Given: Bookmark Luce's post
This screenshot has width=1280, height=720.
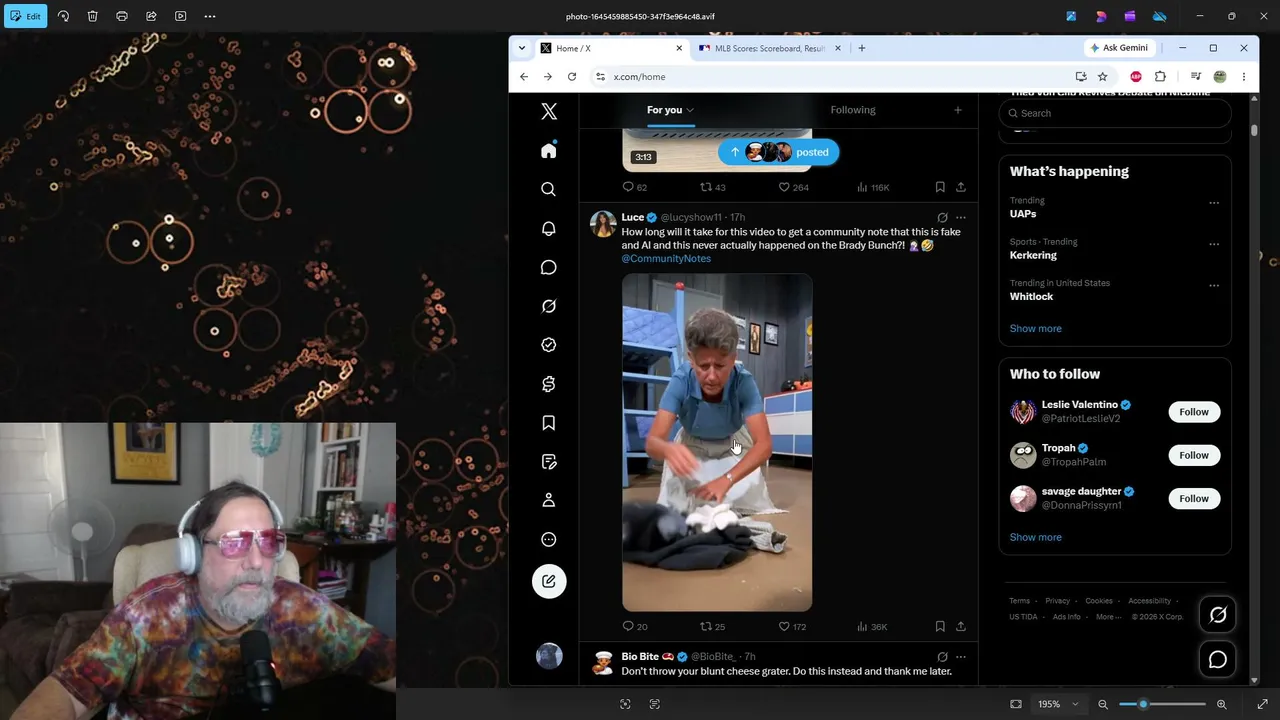Looking at the screenshot, I should point(940,627).
